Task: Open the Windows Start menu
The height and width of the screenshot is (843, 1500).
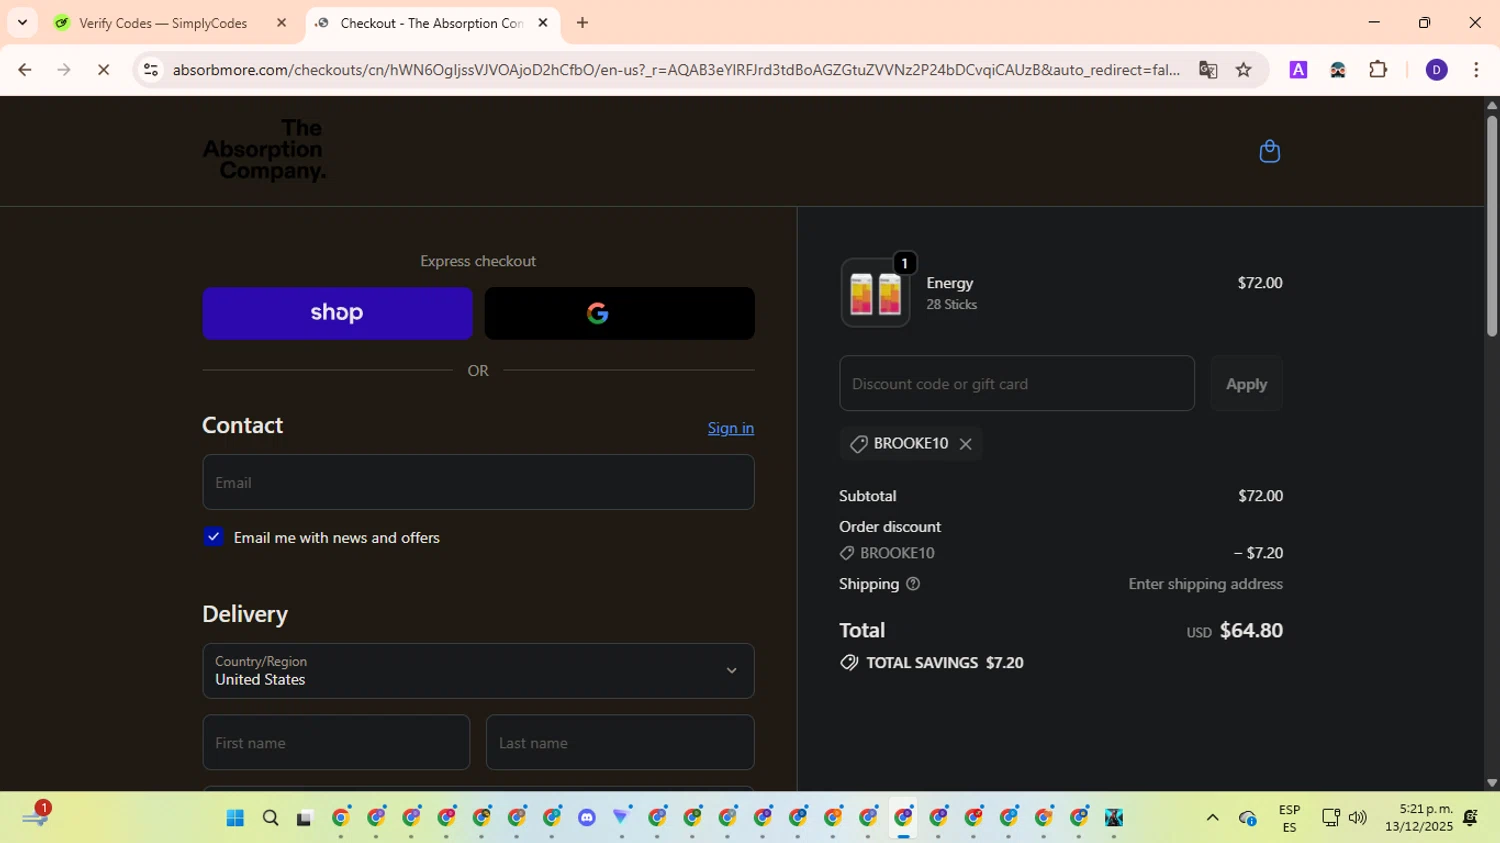Action: pos(235,818)
